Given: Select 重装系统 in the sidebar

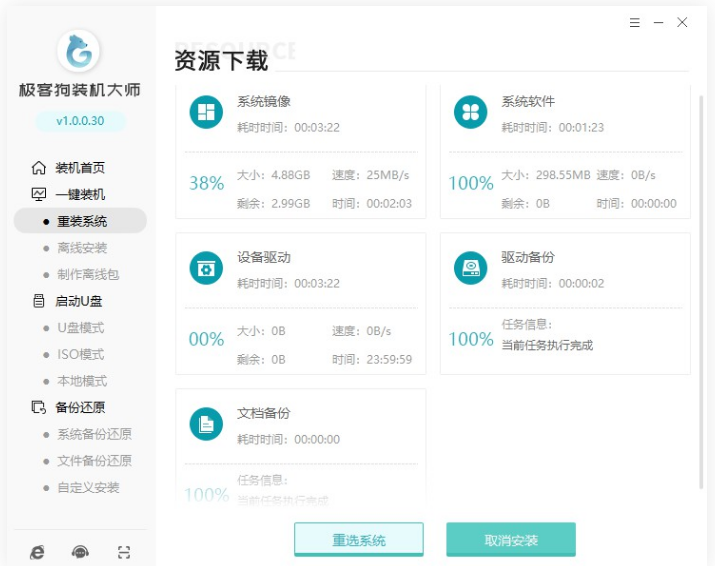Looking at the screenshot, I should point(81,221).
